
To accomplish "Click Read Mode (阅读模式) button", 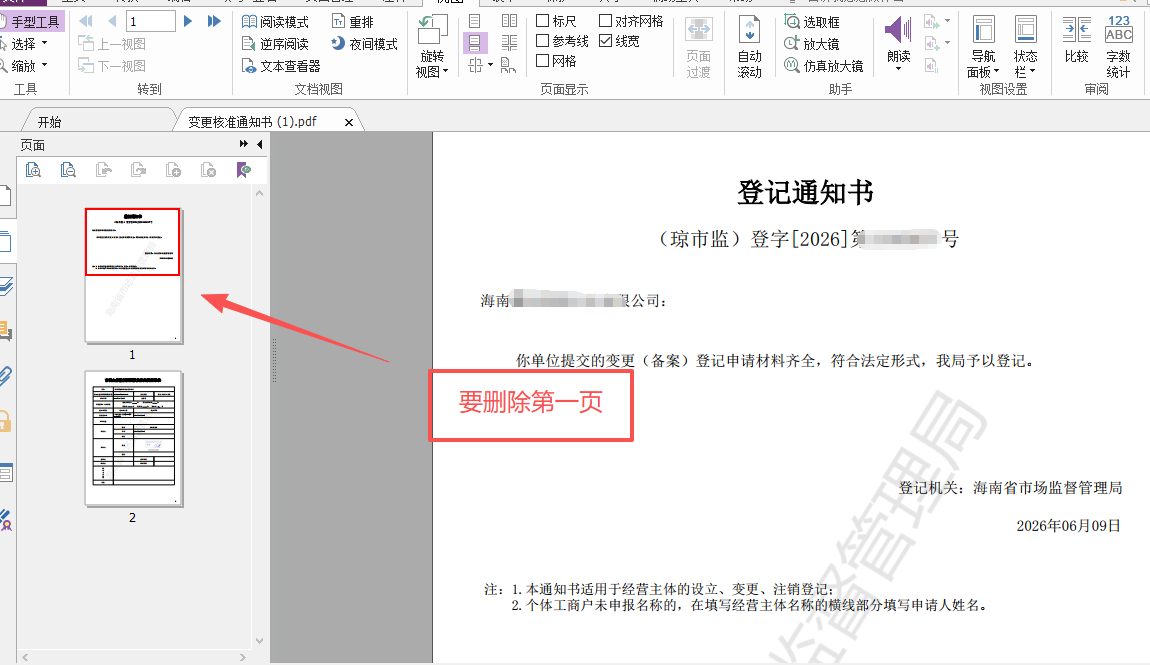I will pos(275,22).
